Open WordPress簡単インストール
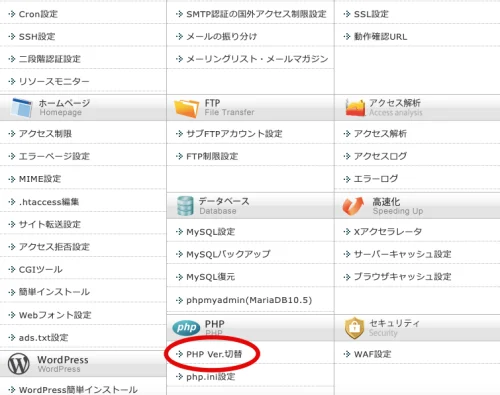Screen dimensions: 500x395 (x=78, y=390)
